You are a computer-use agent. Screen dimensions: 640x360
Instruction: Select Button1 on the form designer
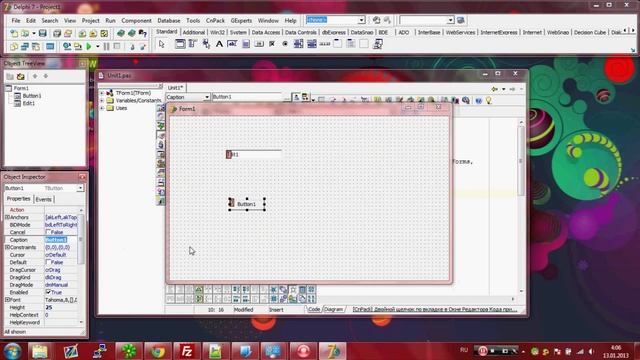click(247, 204)
